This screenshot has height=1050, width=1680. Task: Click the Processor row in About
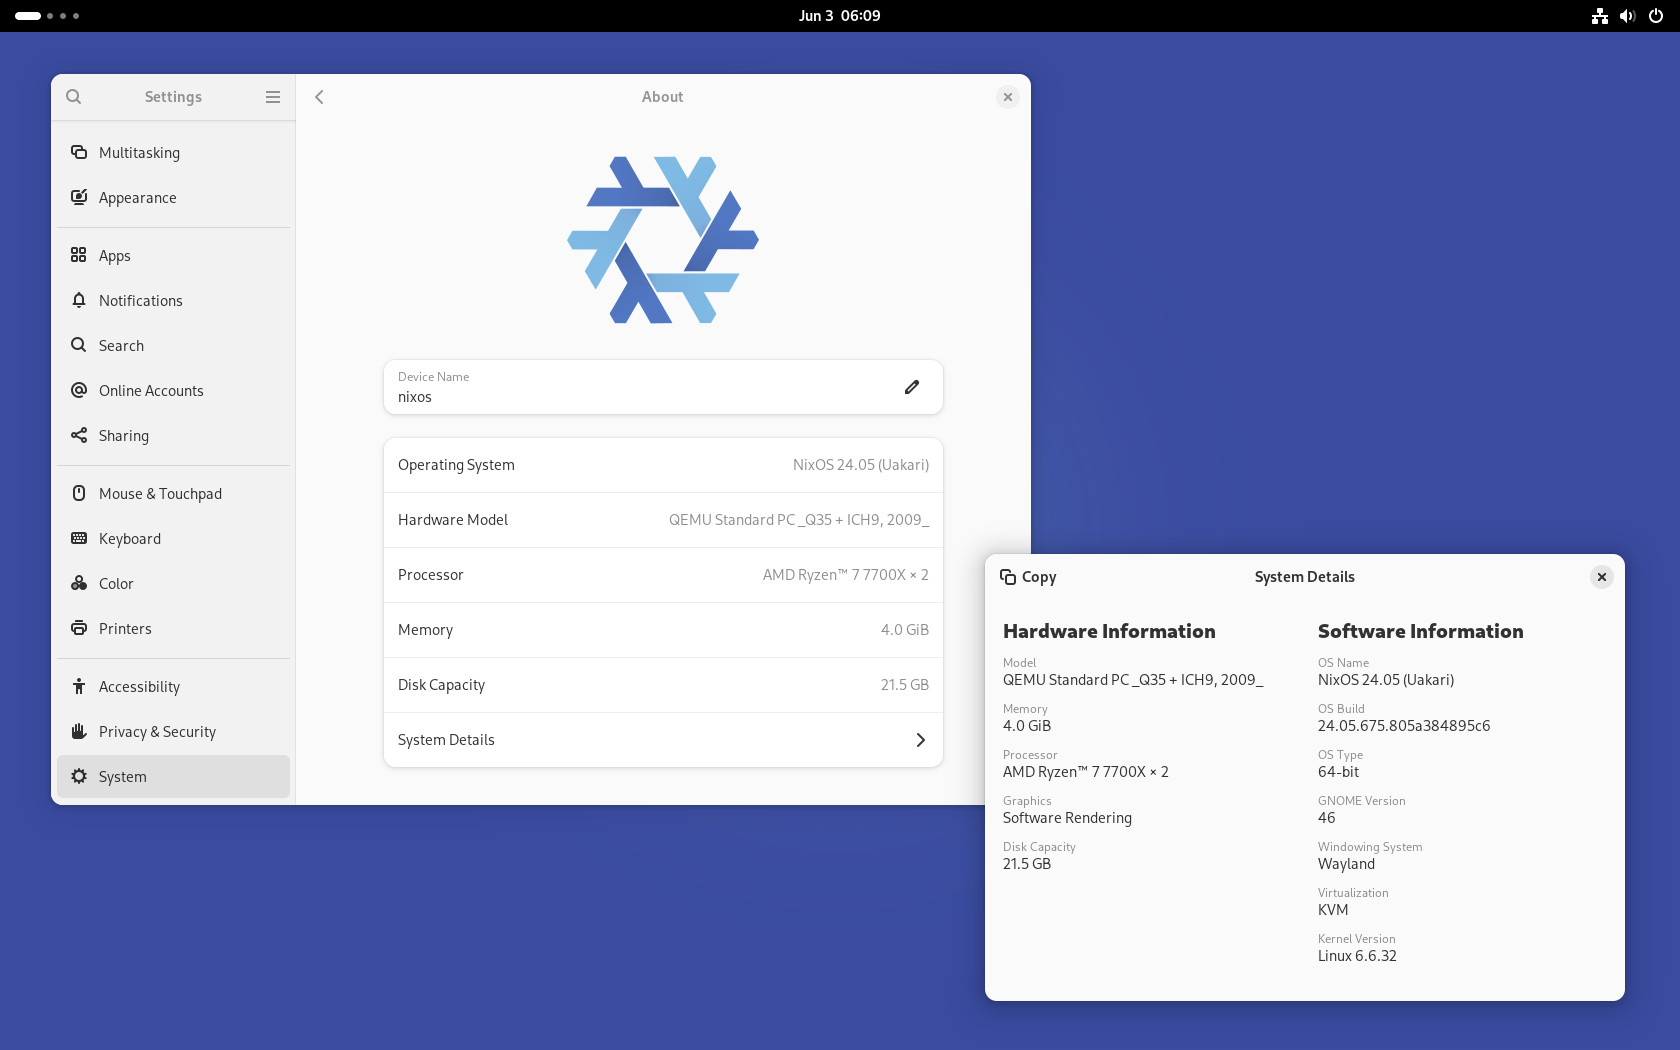(663, 575)
